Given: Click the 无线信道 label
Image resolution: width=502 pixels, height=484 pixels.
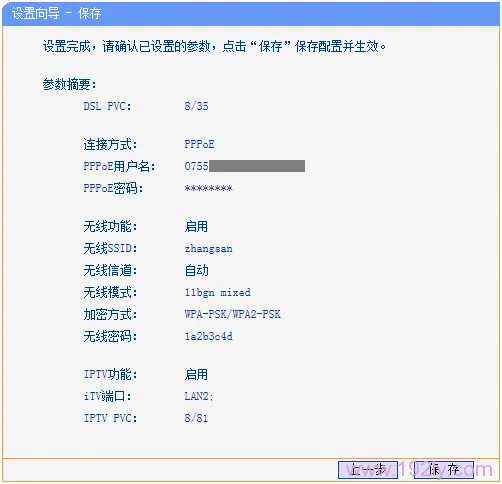Looking at the screenshot, I should 110,271.
